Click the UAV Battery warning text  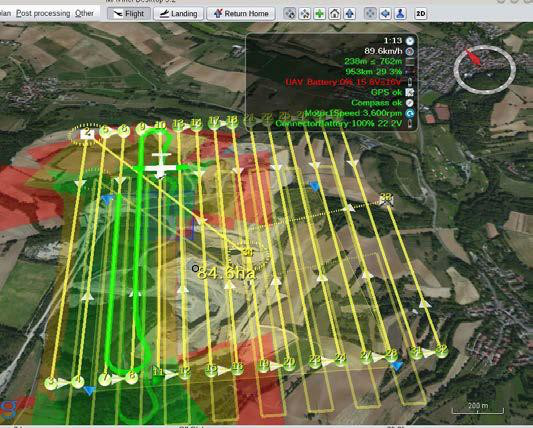coord(343,82)
